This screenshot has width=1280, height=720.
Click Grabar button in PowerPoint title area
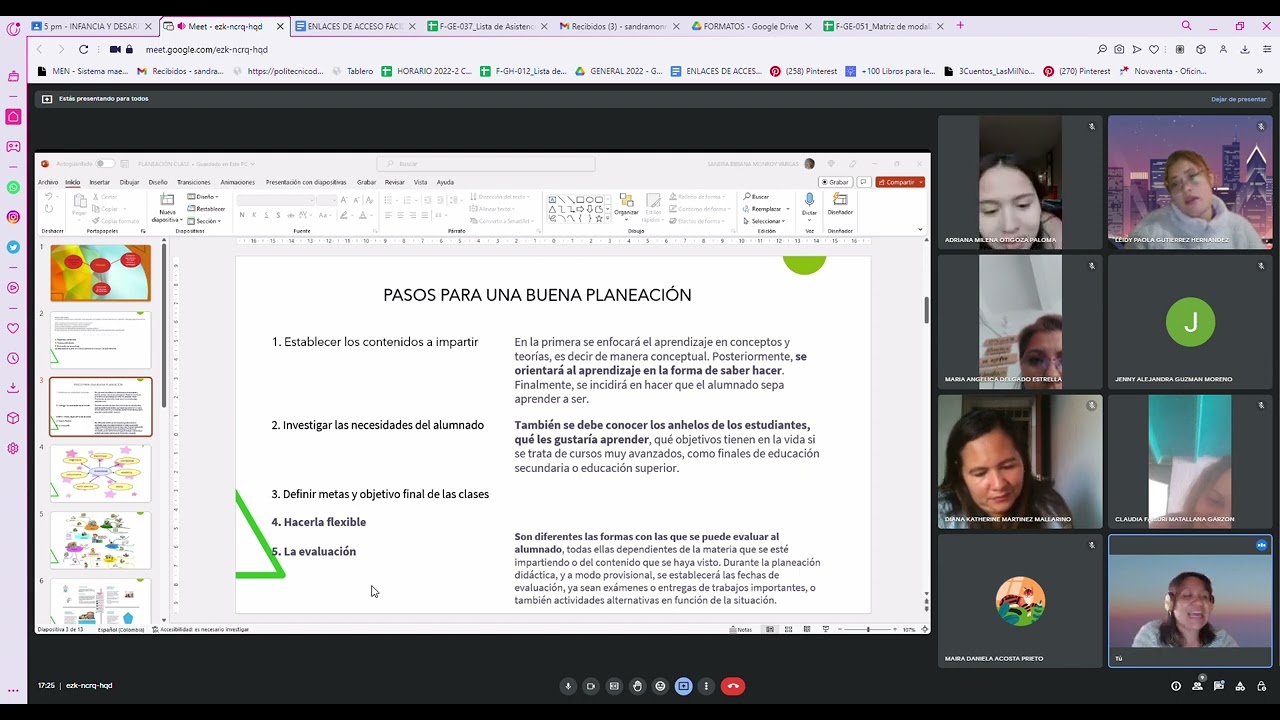tap(835, 182)
